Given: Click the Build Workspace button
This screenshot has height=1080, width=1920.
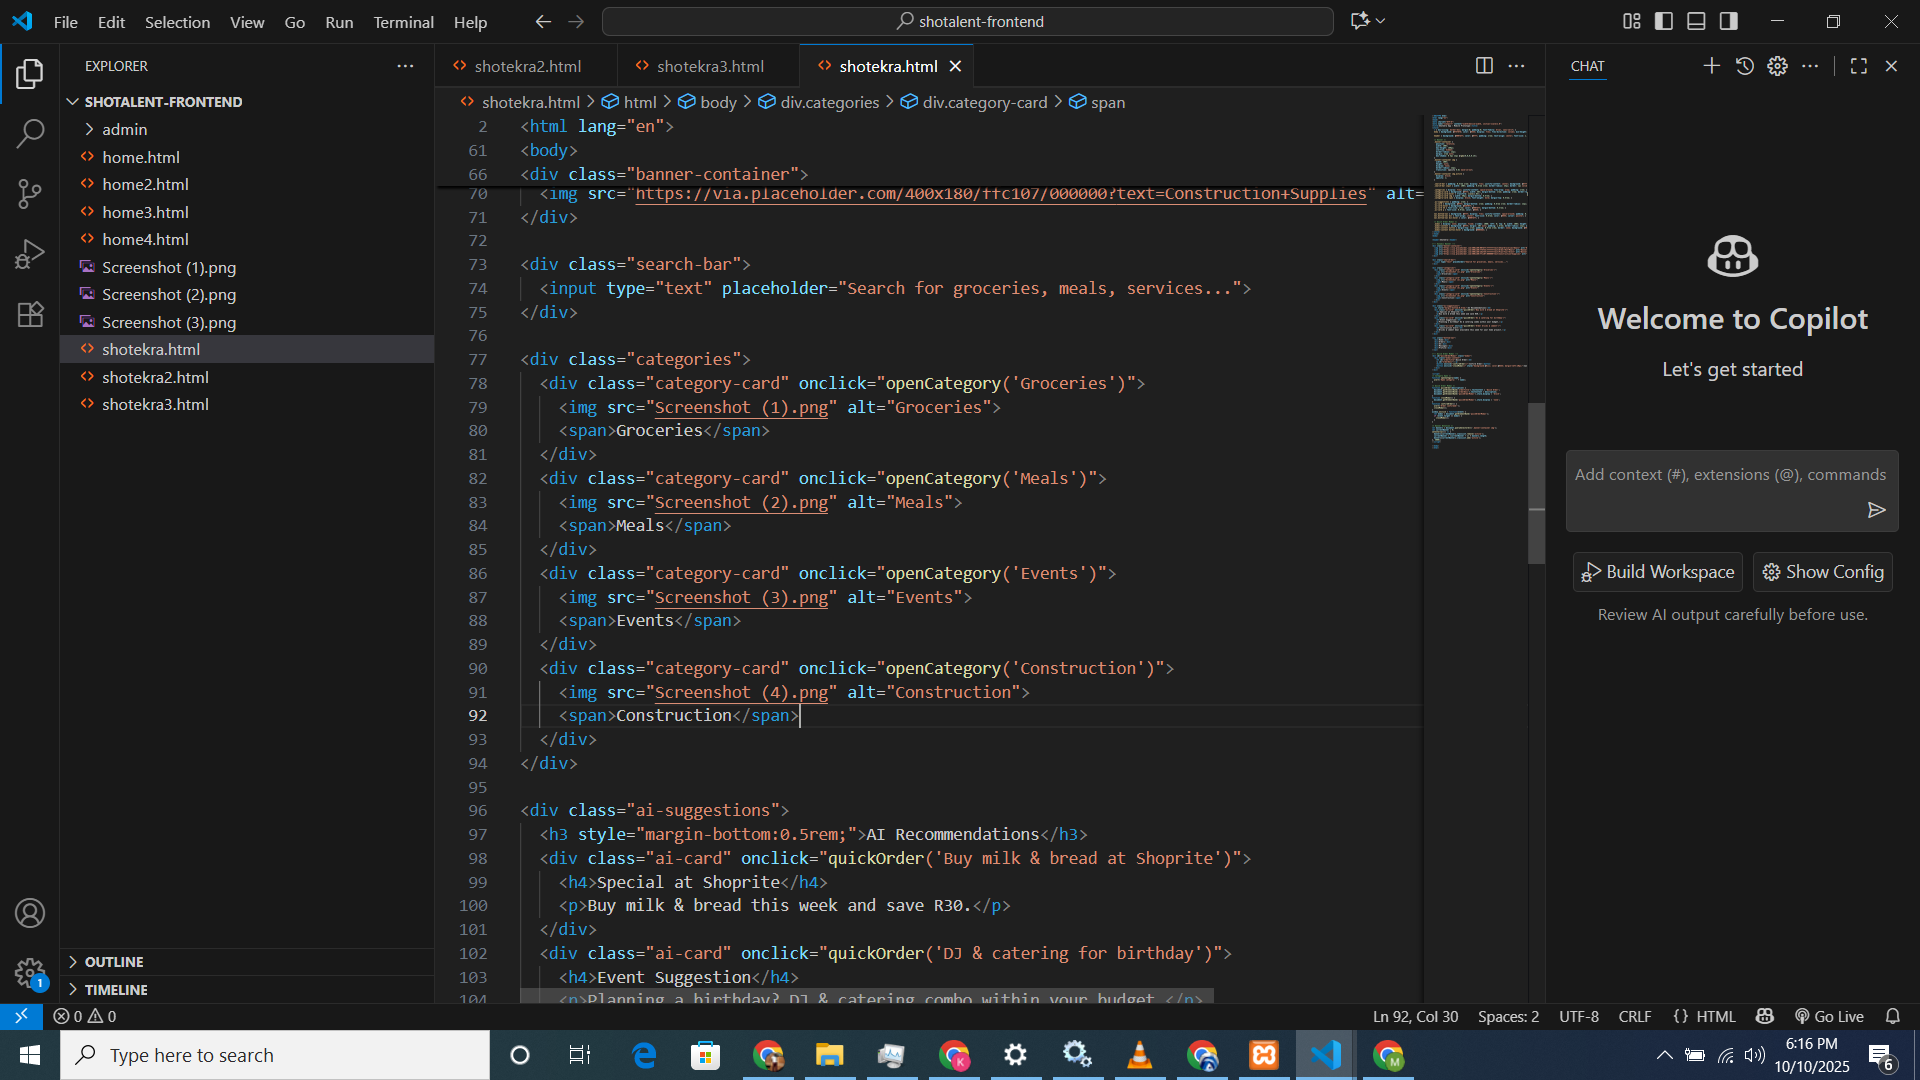Looking at the screenshot, I should pyautogui.click(x=1657, y=572).
